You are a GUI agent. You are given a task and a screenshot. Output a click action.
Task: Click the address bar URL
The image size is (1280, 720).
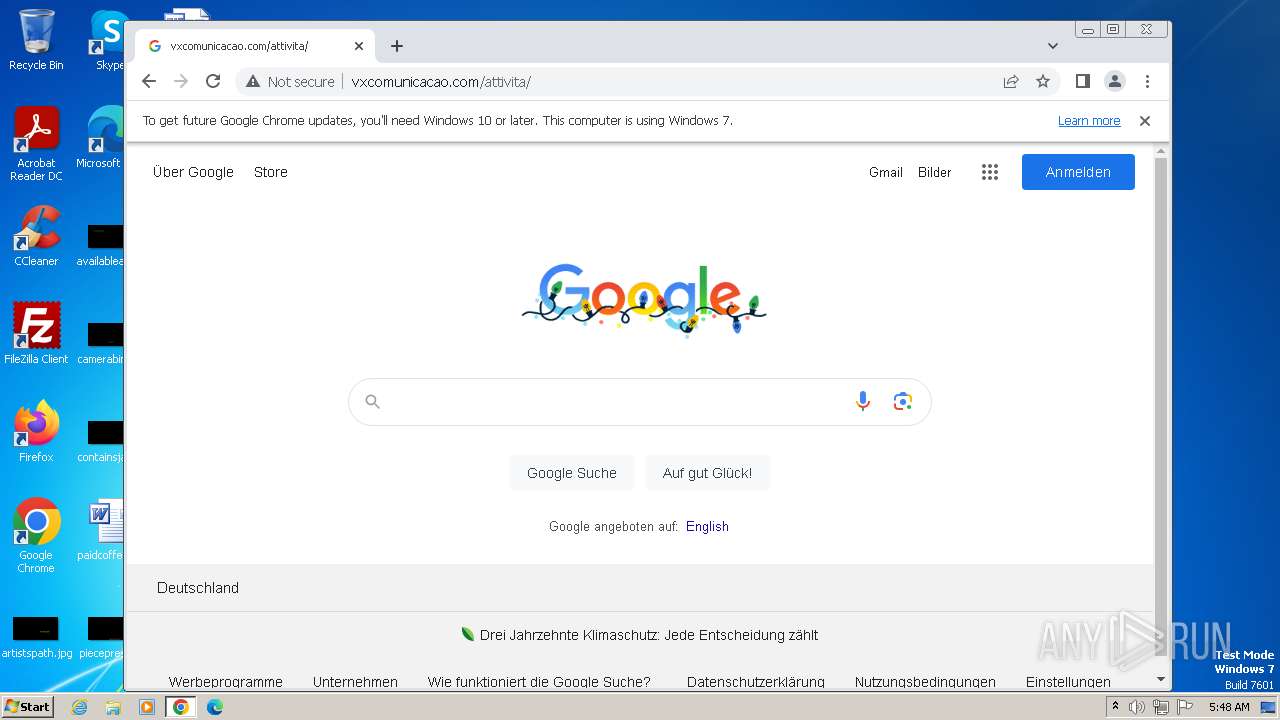[x=441, y=82]
